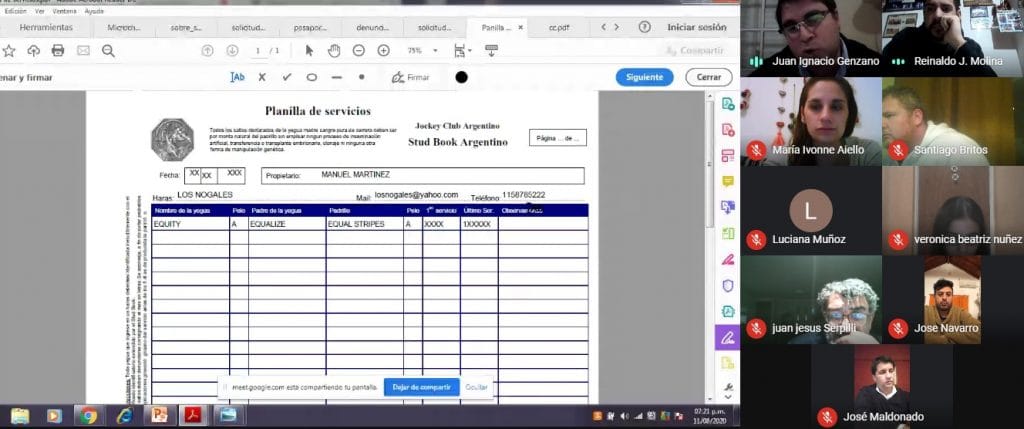
Task: Click the checkmark annotation tool
Action: tap(287, 77)
